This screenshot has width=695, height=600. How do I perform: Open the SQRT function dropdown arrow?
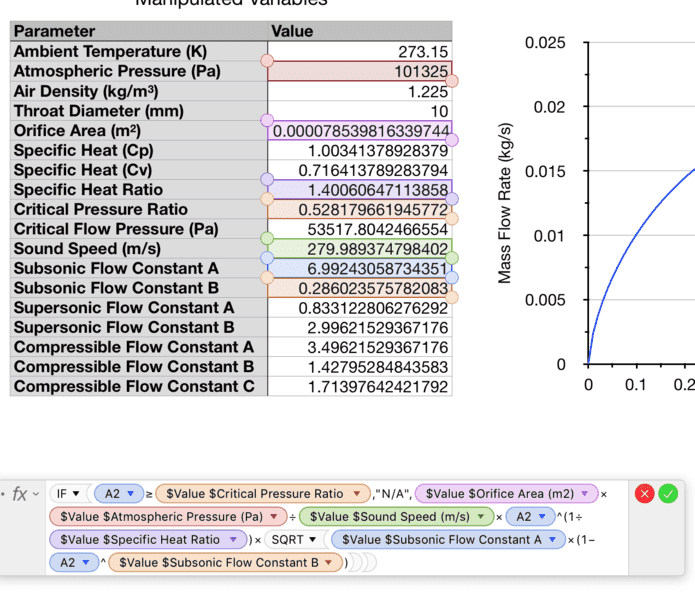313,540
